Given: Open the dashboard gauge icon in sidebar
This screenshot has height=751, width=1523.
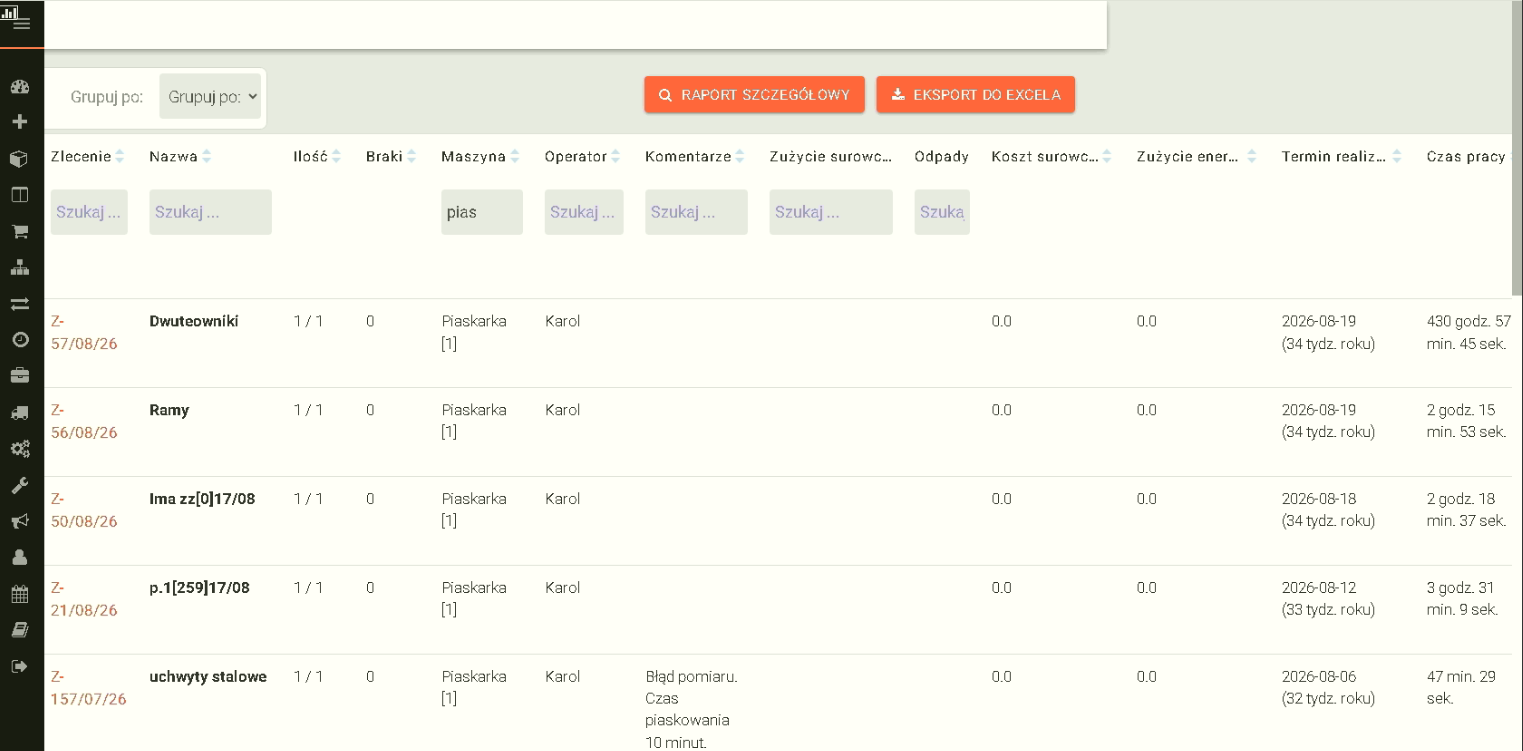Looking at the screenshot, I should 19,86.
